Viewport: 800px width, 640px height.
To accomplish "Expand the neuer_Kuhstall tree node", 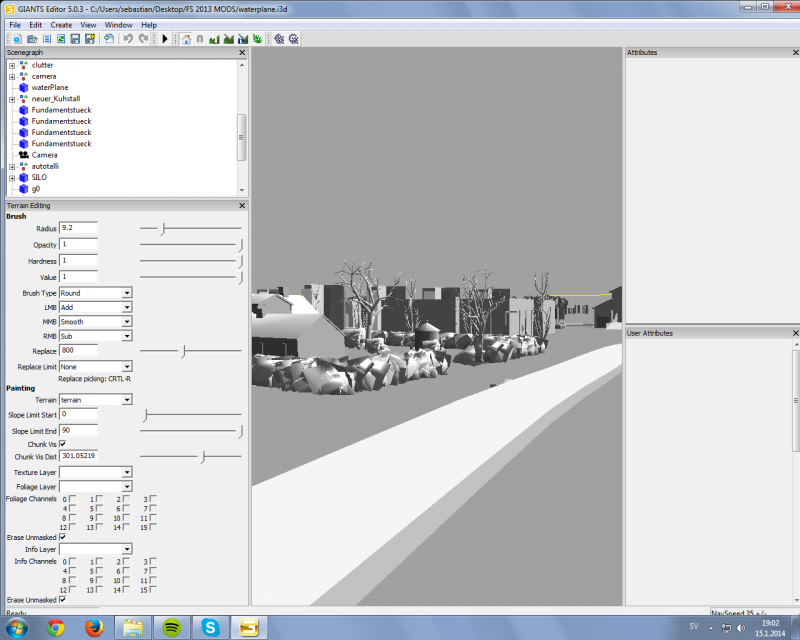I will click(x=12, y=99).
